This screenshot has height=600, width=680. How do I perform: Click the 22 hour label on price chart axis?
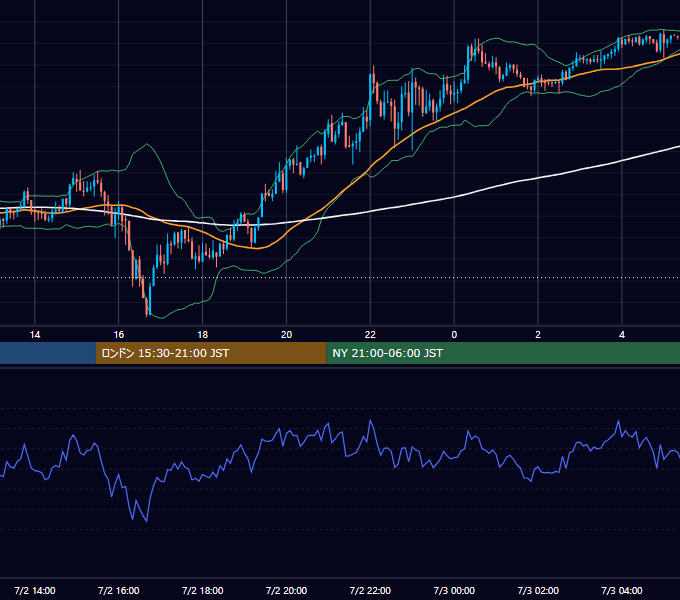pyautogui.click(x=370, y=335)
